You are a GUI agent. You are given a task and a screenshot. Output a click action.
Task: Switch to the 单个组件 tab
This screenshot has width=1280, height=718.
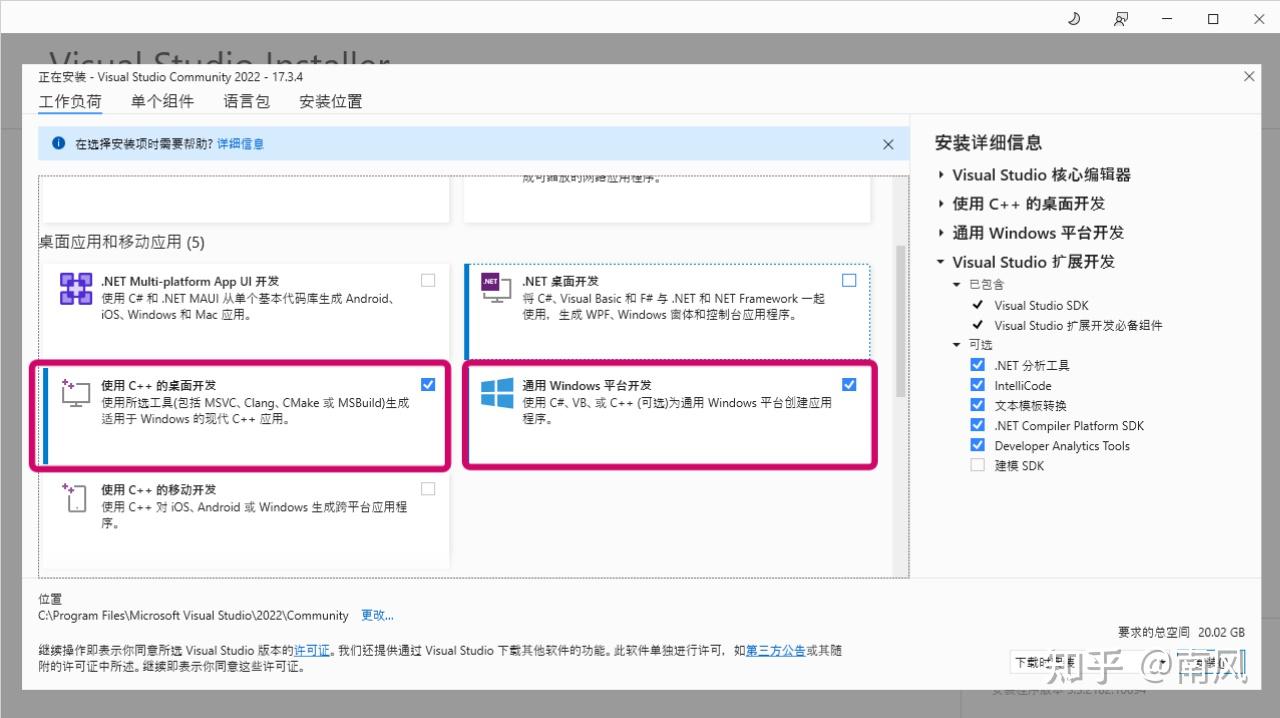[162, 101]
